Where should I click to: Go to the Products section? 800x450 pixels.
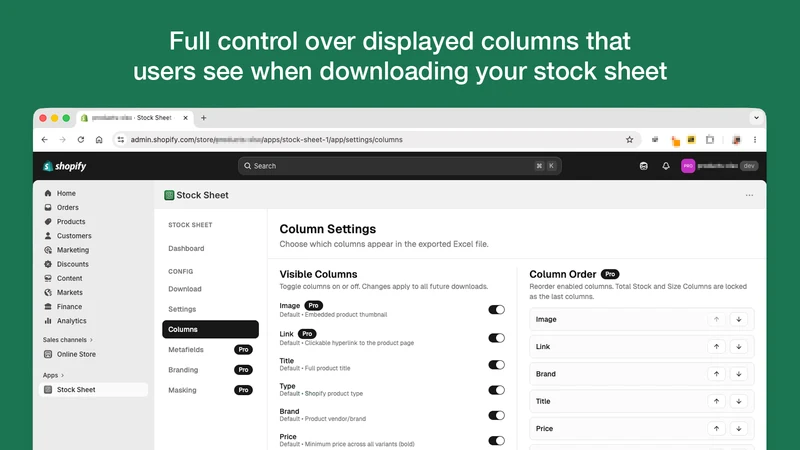(x=71, y=222)
